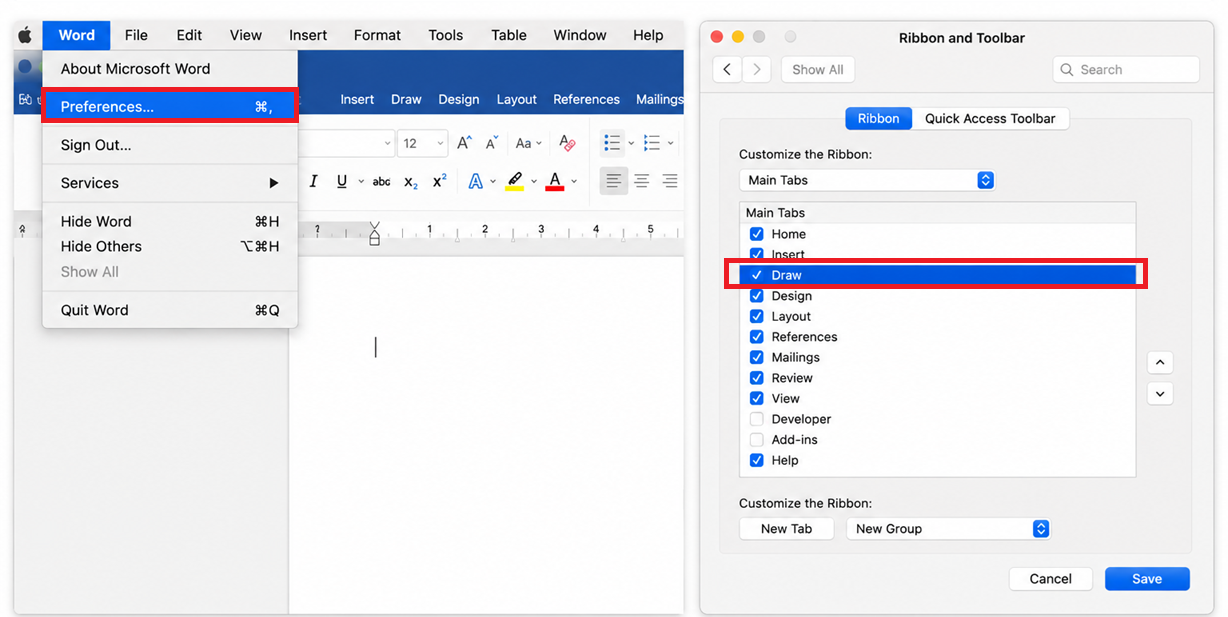Toggle italic formatting

[313, 181]
